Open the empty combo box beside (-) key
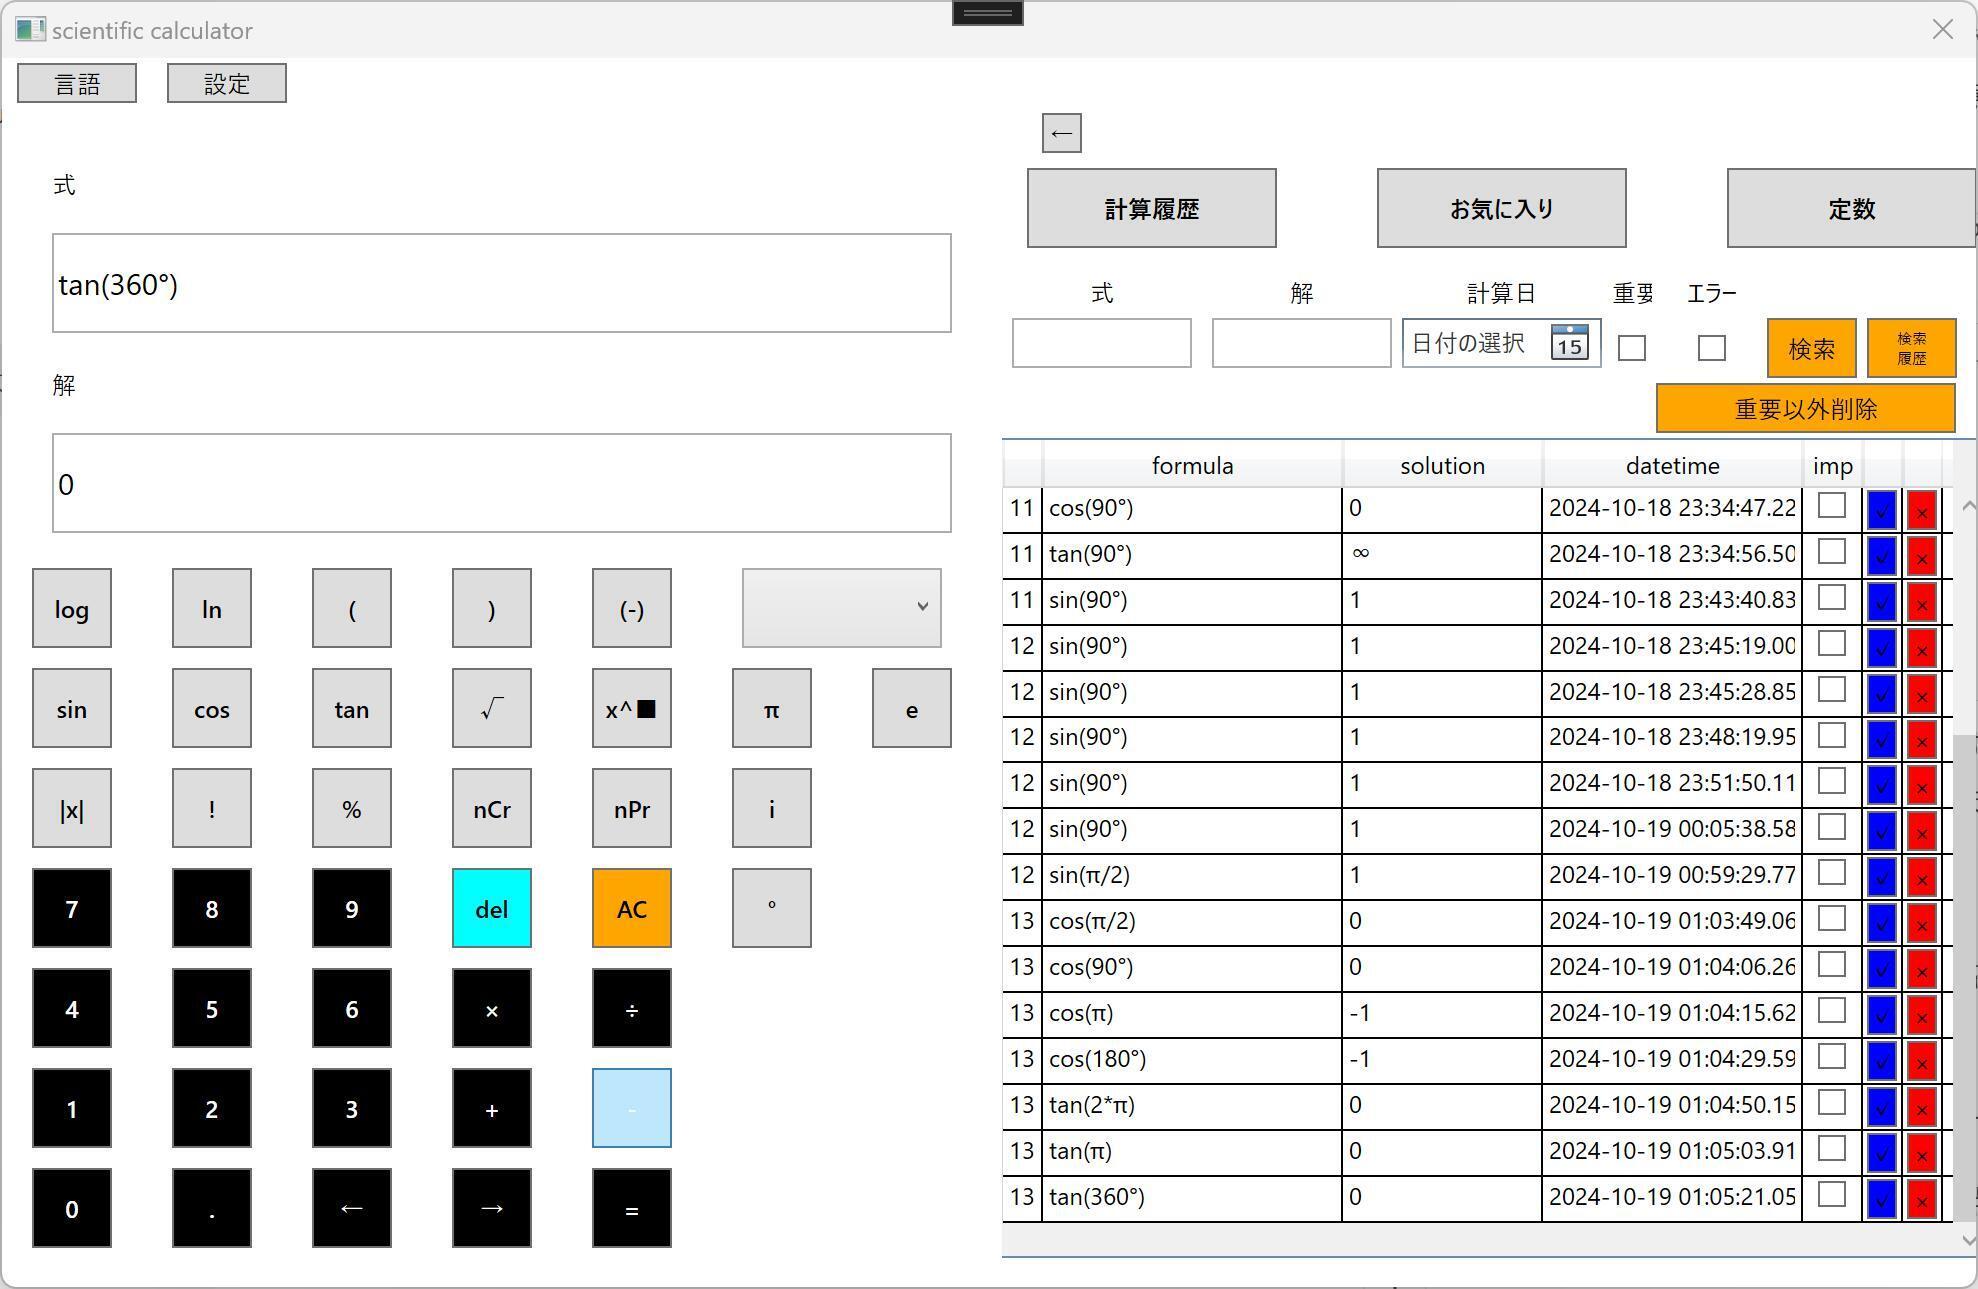This screenshot has height=1289, width=1978. 841,607
